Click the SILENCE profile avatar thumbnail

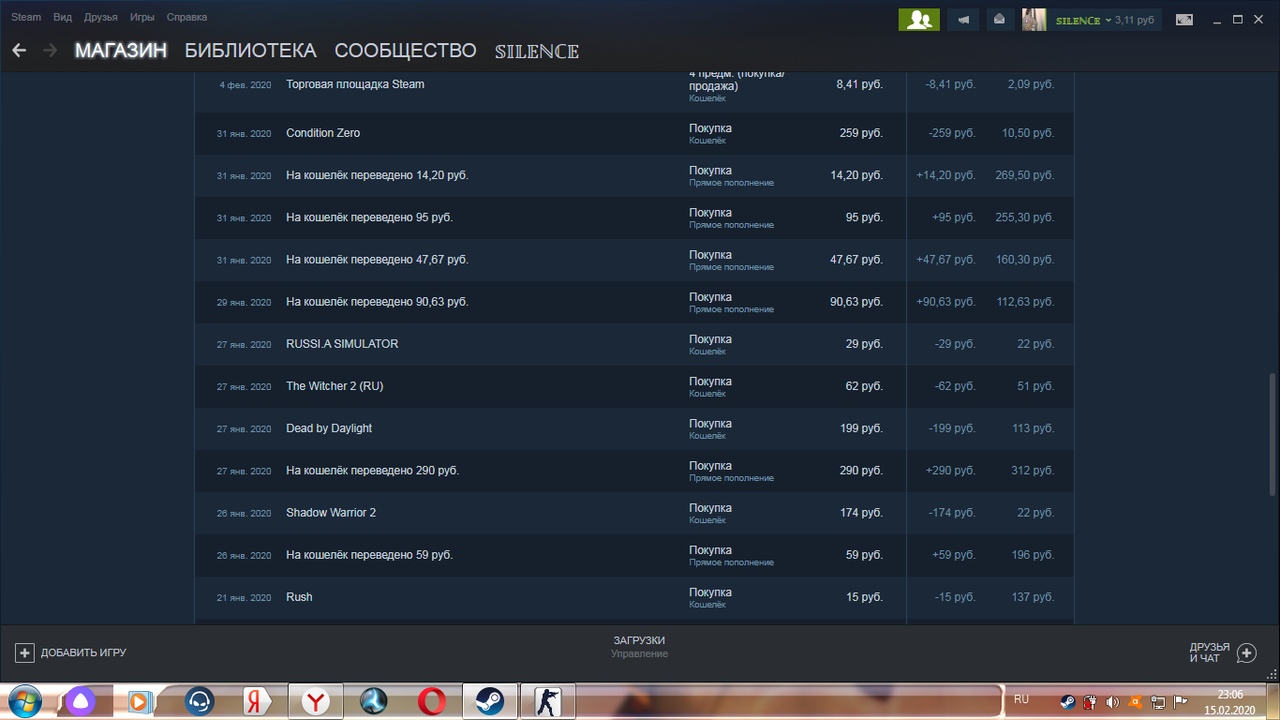[1034, 19]
